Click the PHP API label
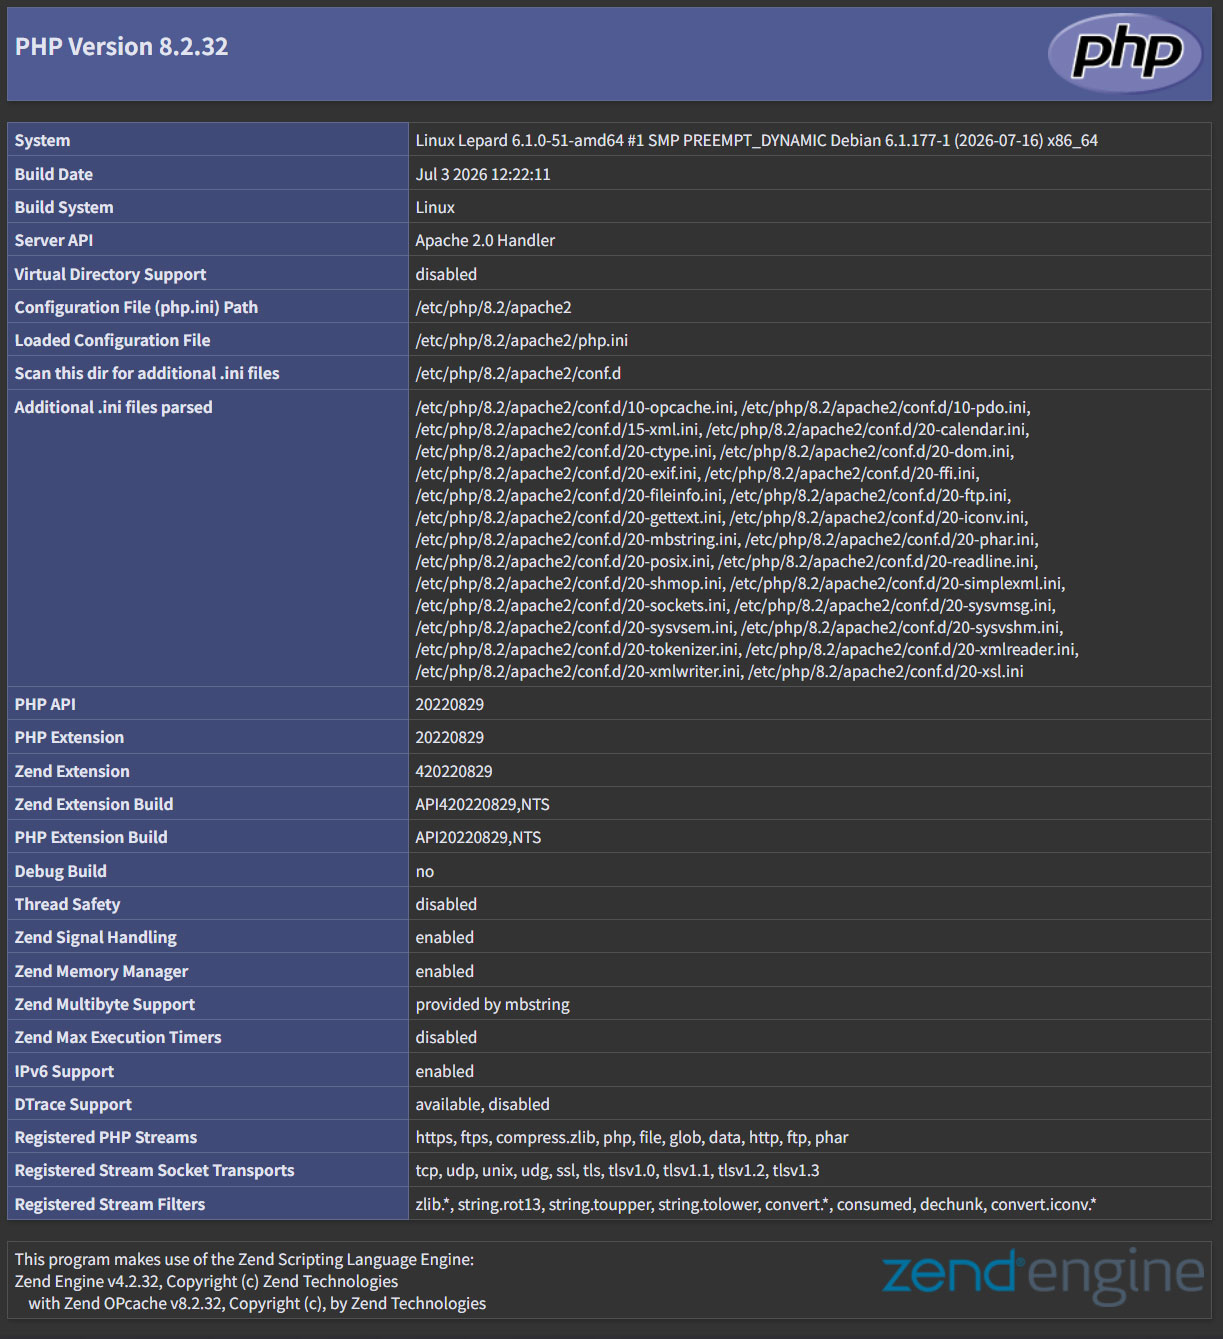The width and height of the screenshot is (1223, 1339). pyautogui.click(x=45, y=704)
